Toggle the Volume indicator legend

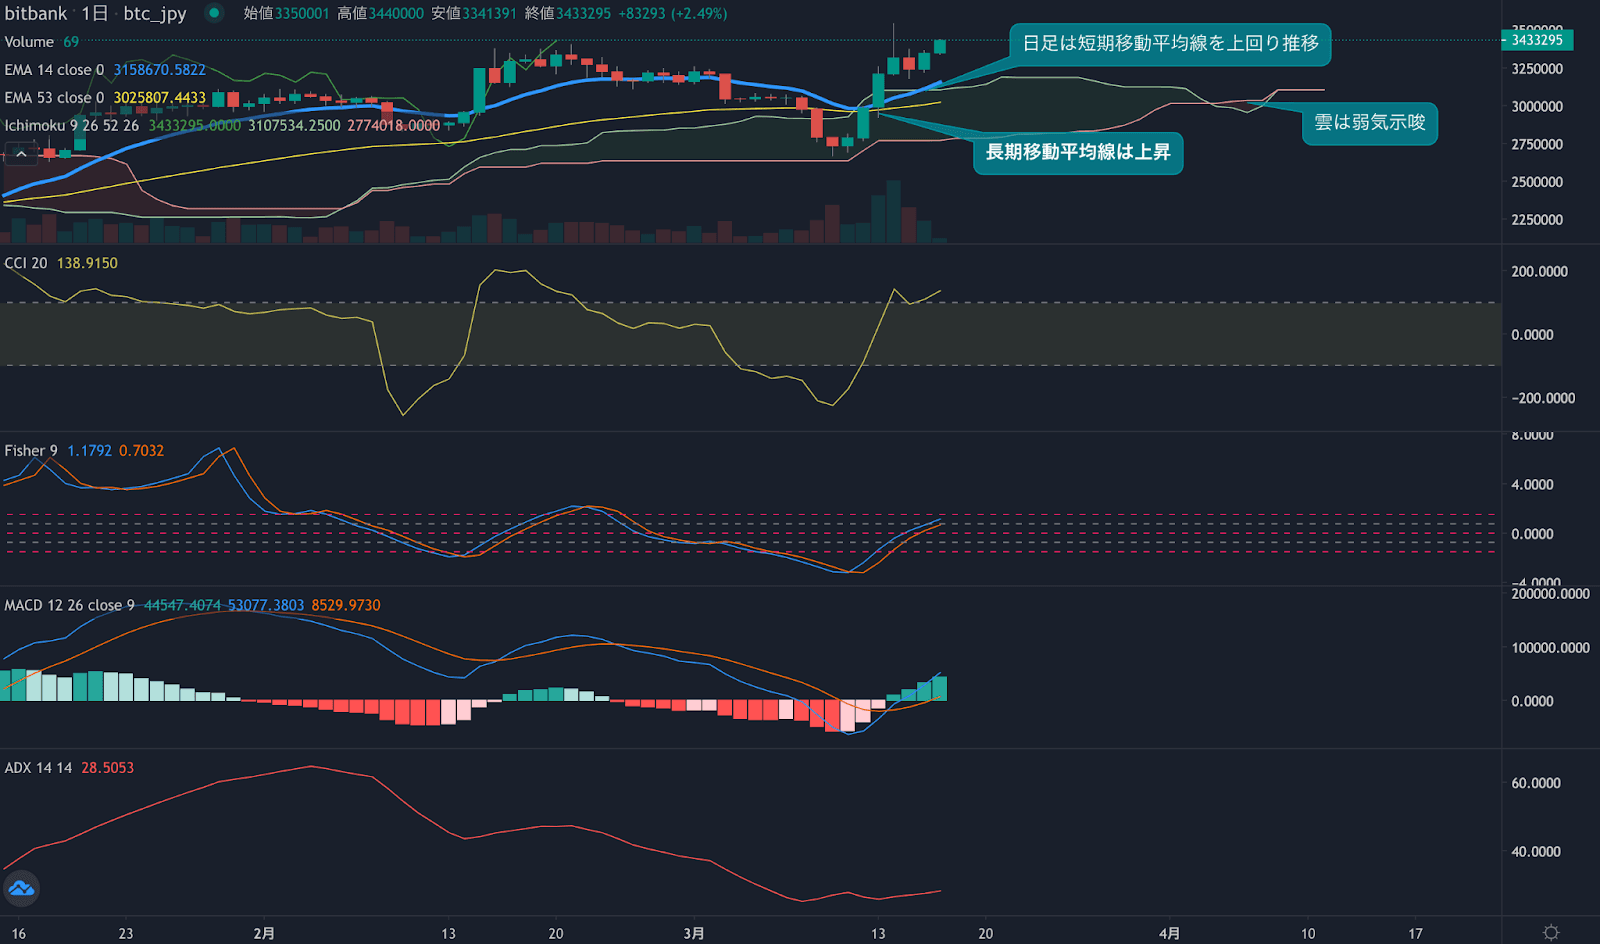pyautogui.click(x=32, y=42)
